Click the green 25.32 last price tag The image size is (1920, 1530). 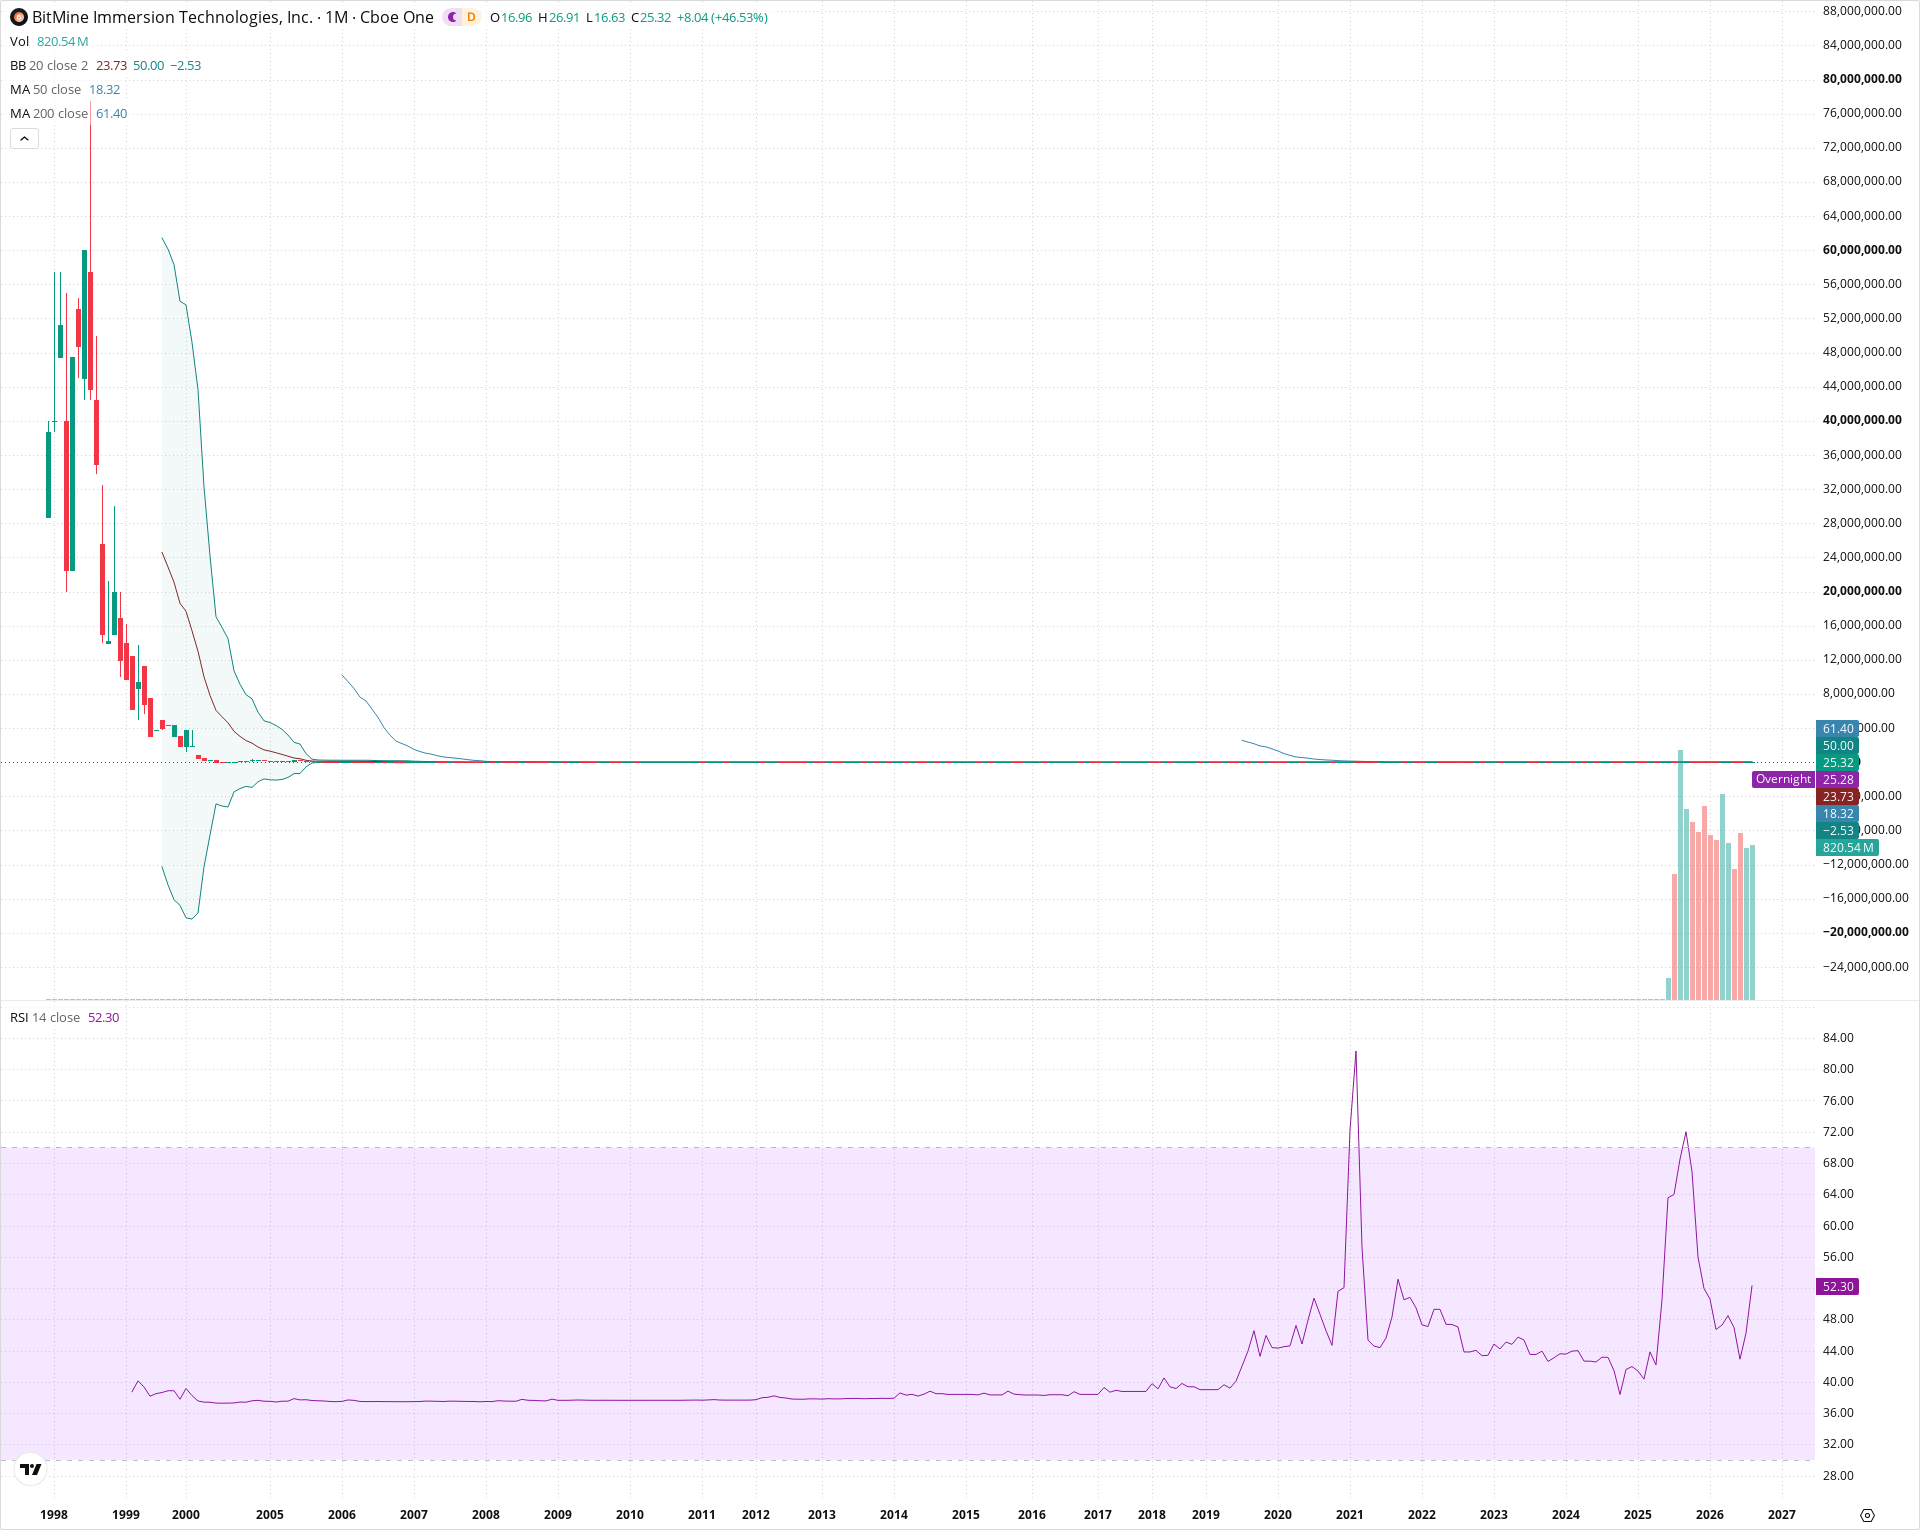click(1837, 762)
